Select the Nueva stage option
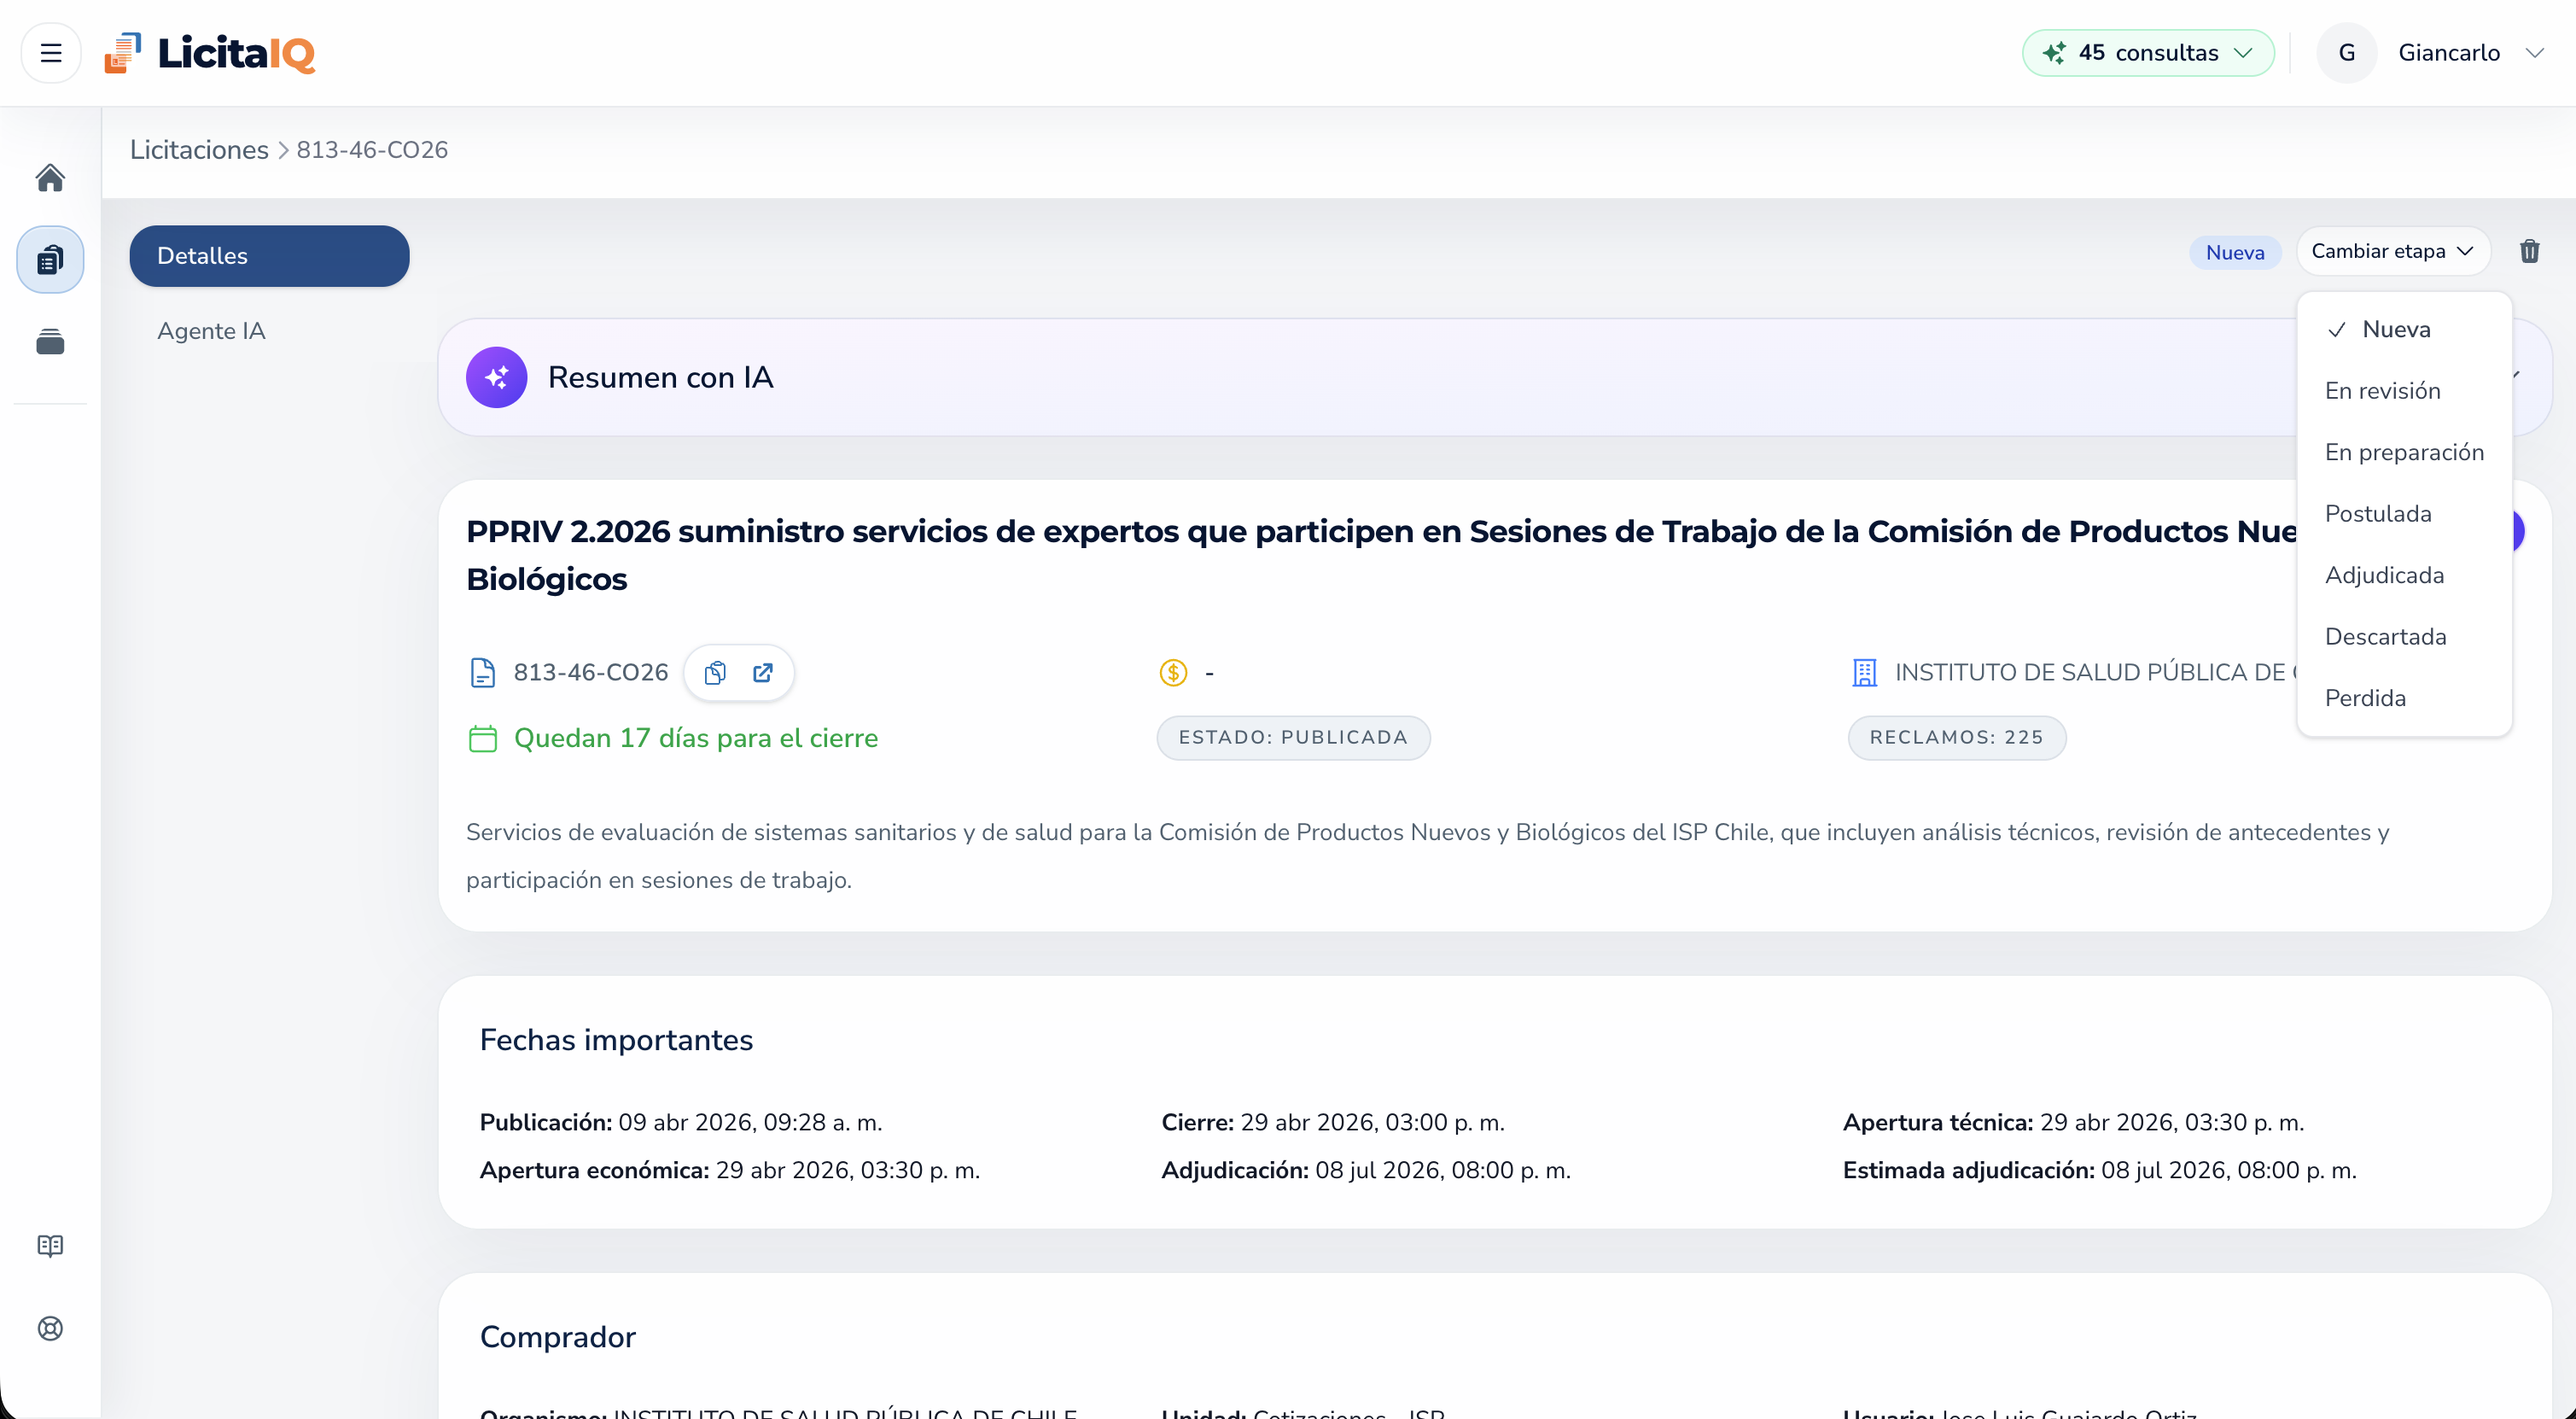The width and height of the screenshot is (2576, 1419). click(x=2404, y=329)
